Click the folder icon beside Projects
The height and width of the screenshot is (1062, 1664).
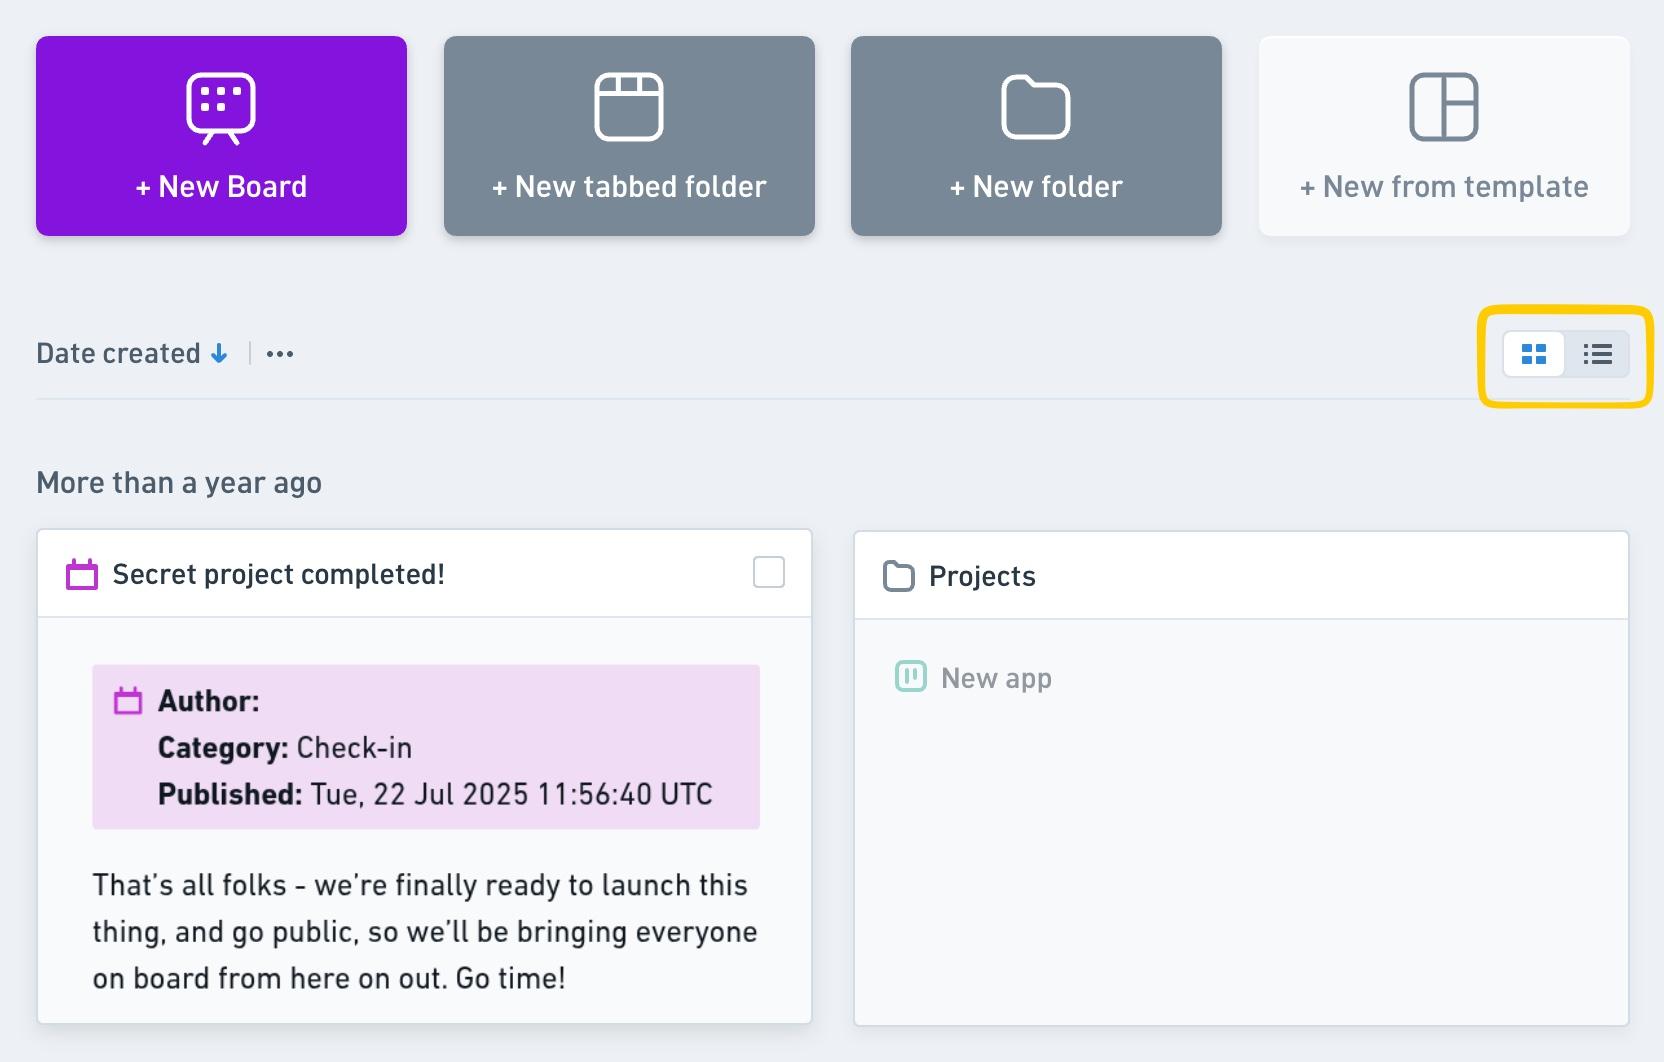(x=899, y=576)
